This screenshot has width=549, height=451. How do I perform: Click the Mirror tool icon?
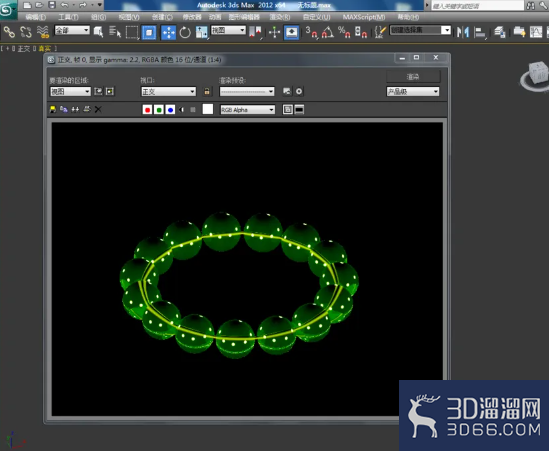[463, 33]
